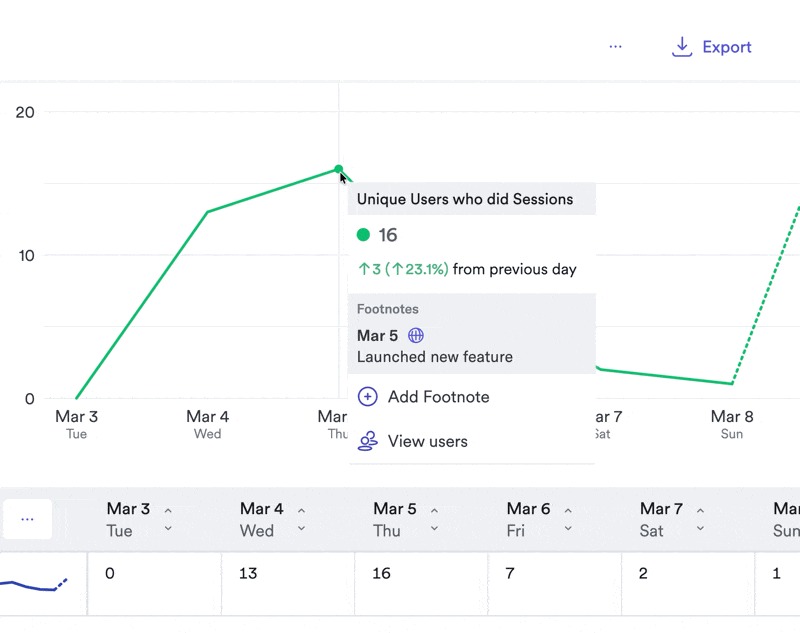Click the Mar 8 data point on the line
The image size is (800, 633).
732,383
